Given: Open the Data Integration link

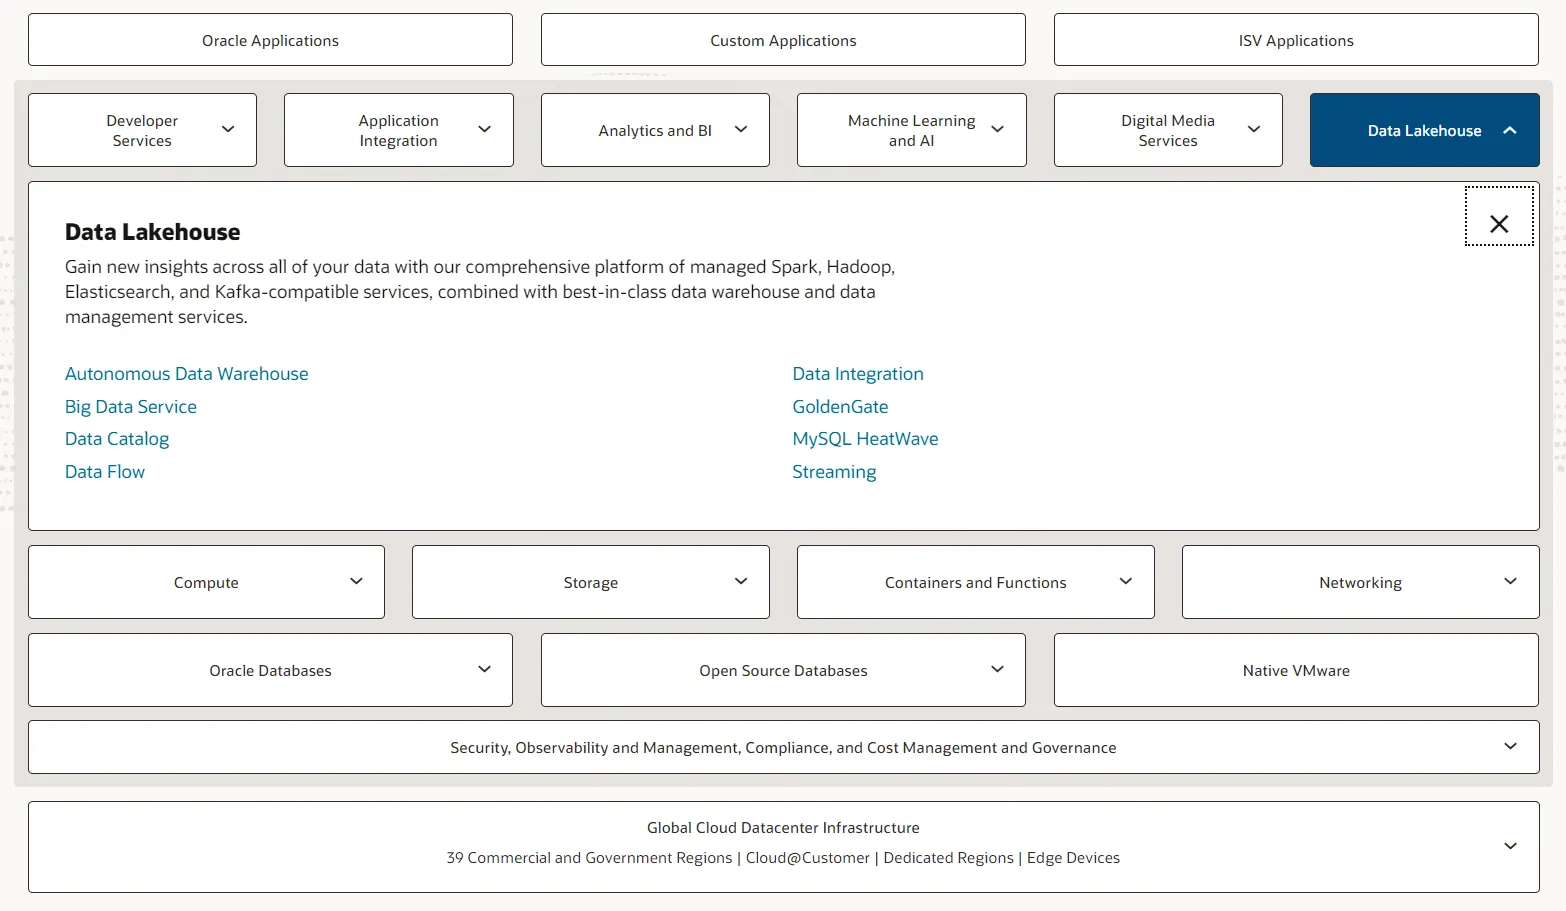Looking at the screenshot, I should click(858, 374).
